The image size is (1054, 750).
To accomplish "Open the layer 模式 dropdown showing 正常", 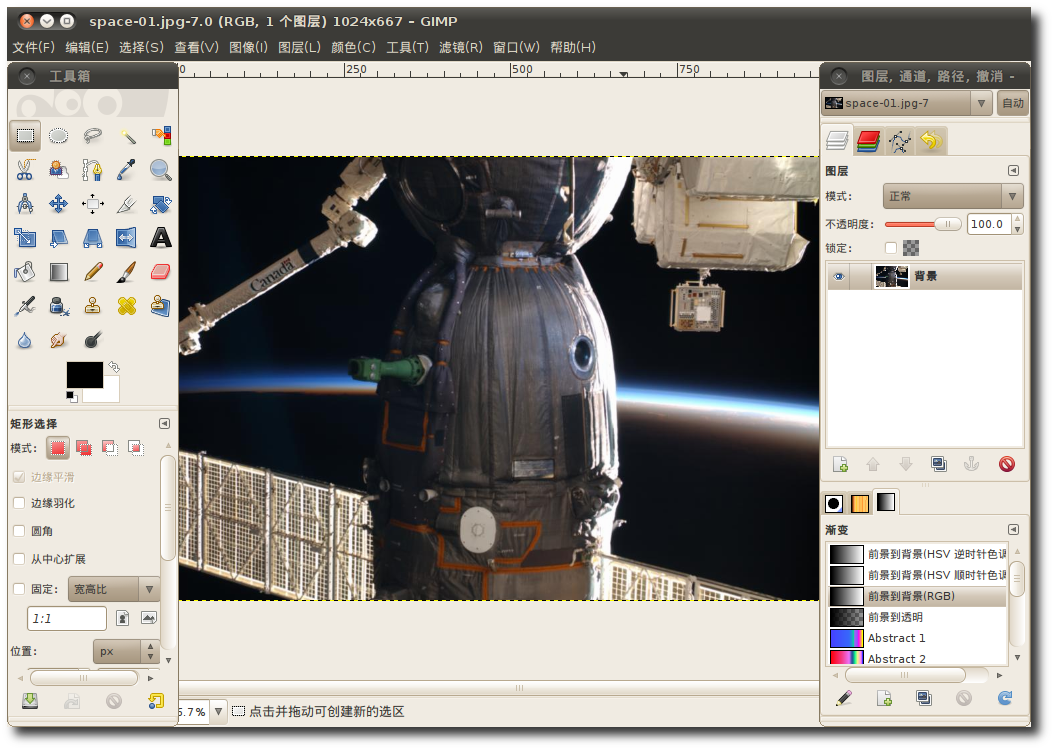I will [x=952, y=196].
